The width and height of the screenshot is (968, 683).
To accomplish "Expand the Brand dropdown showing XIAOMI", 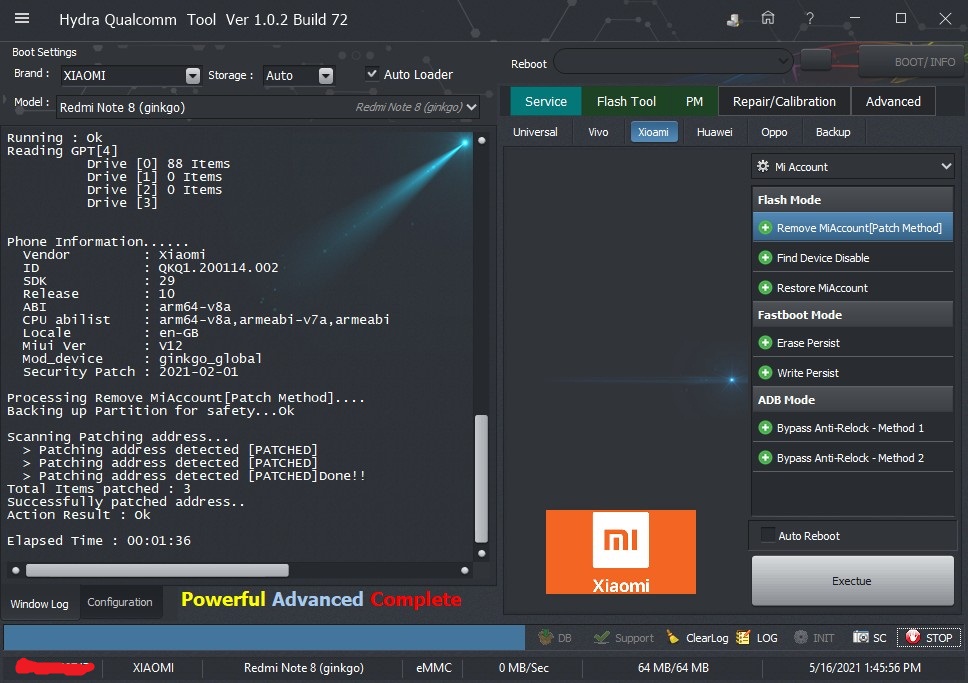I will [193, 75].
